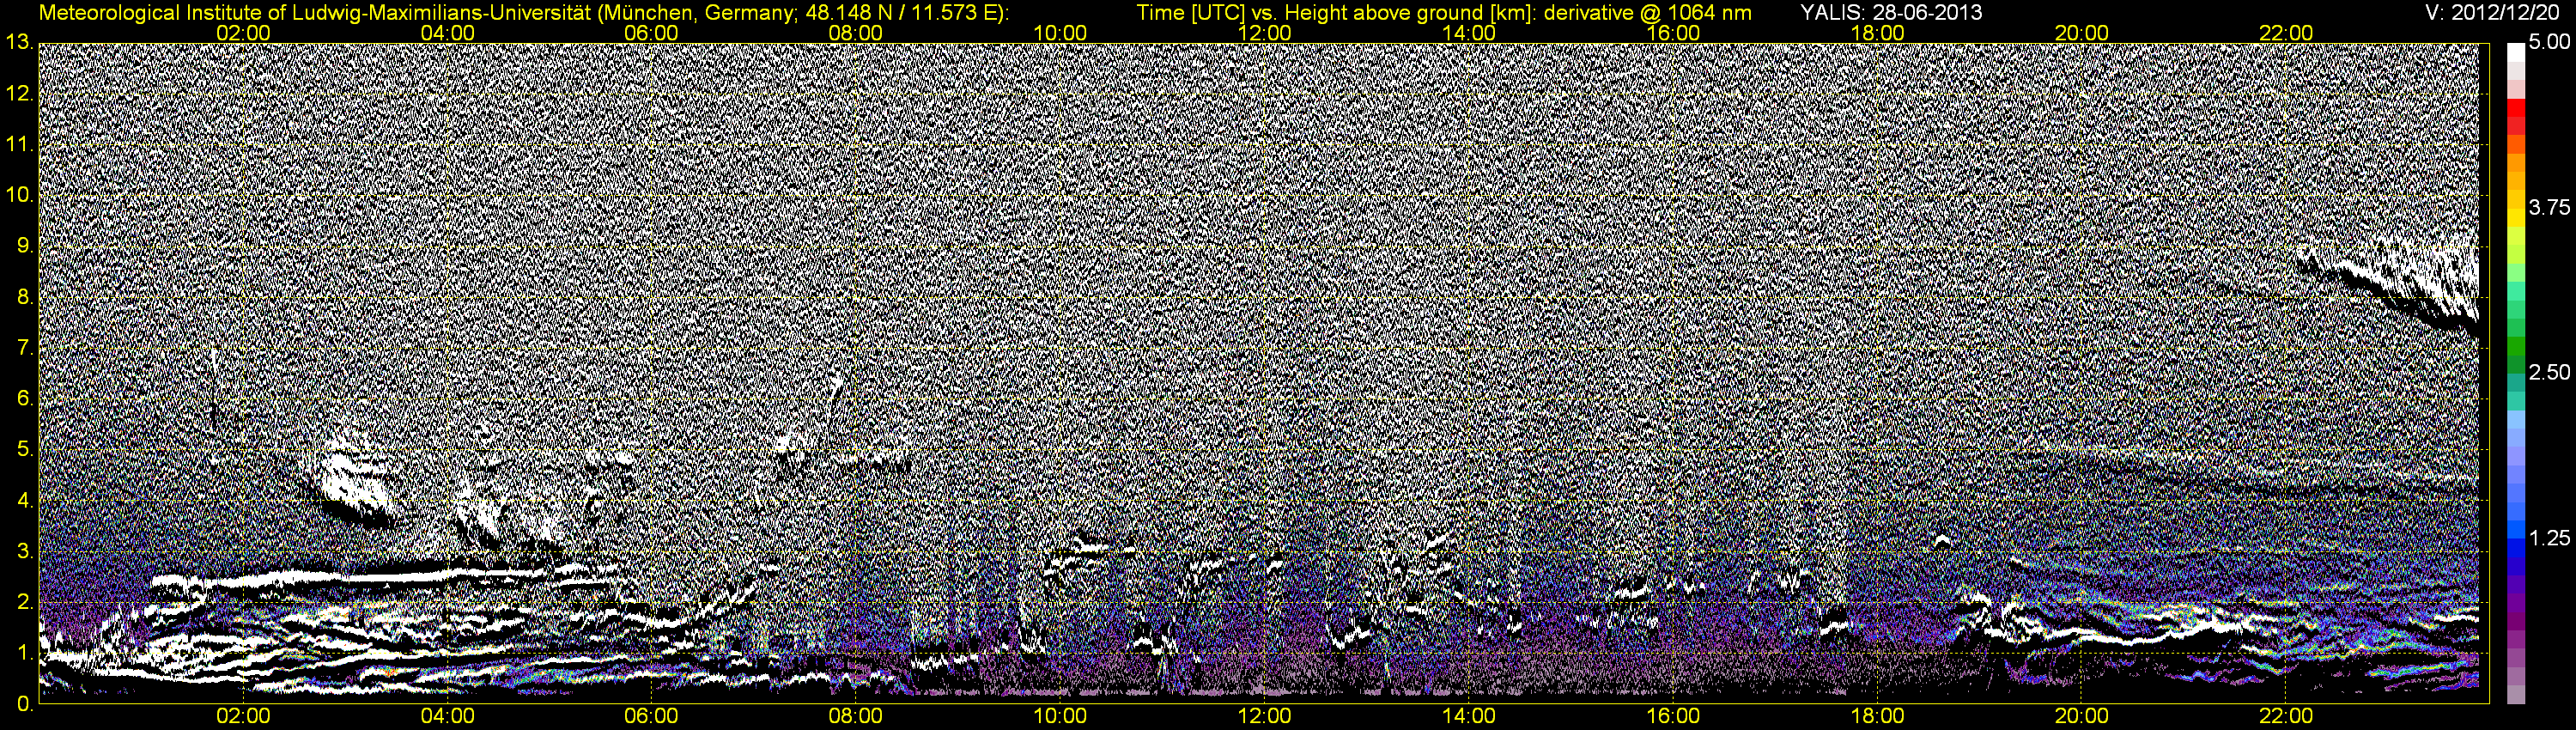This screenshot has width=2576, height=730.
Task: Select the 3.75 colorbar value label
Action: coord(2549,208)
